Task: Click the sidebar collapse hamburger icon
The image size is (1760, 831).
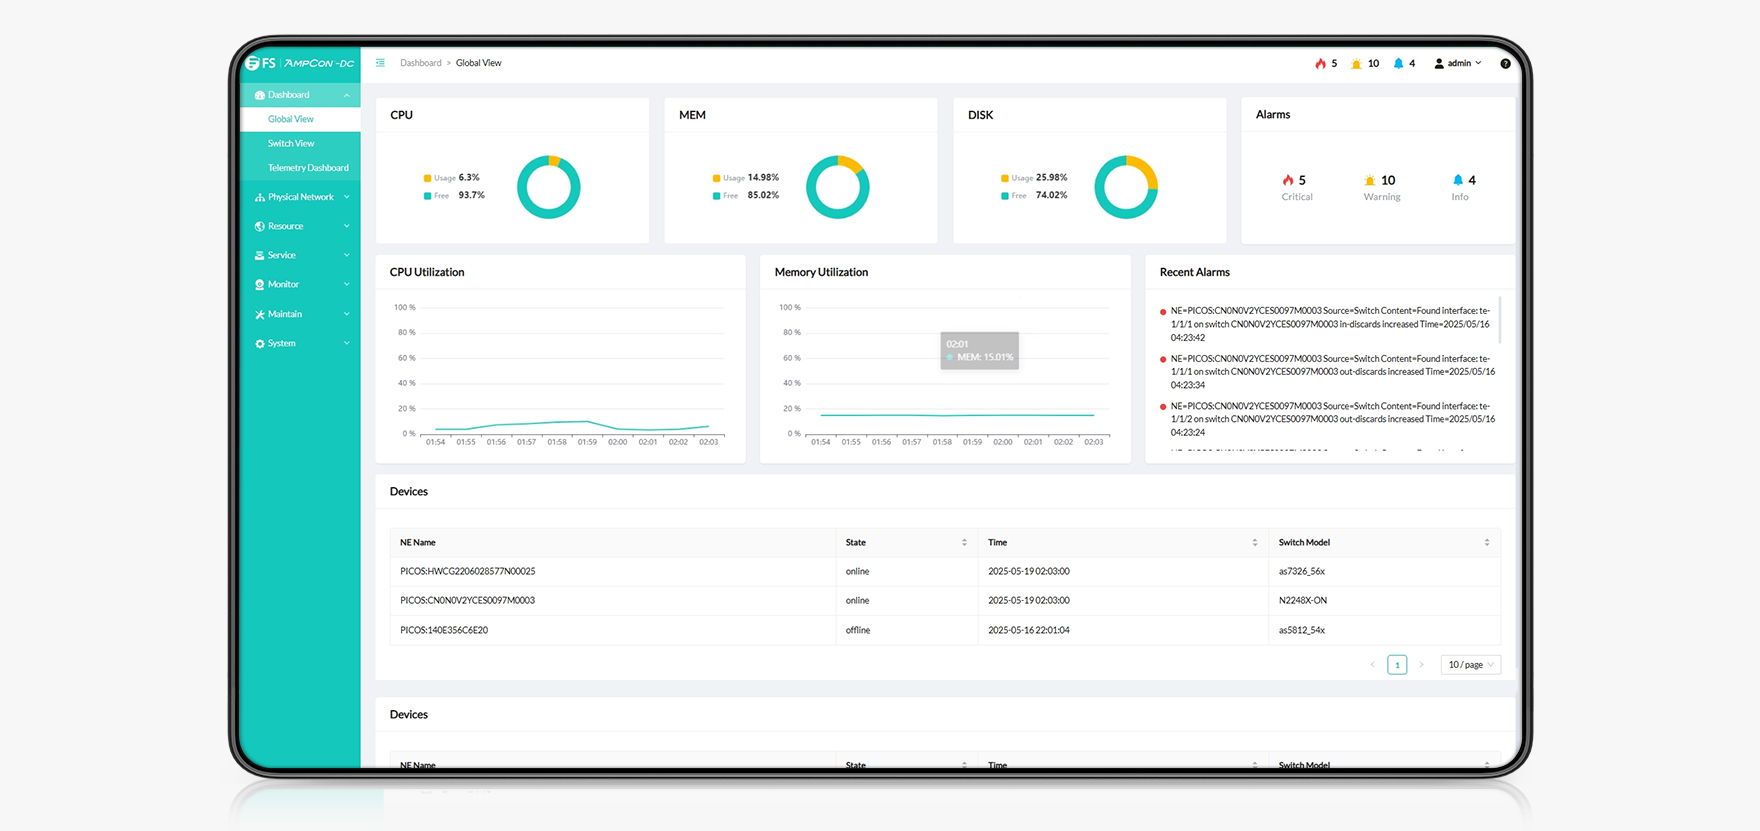Action: (380, 63)
